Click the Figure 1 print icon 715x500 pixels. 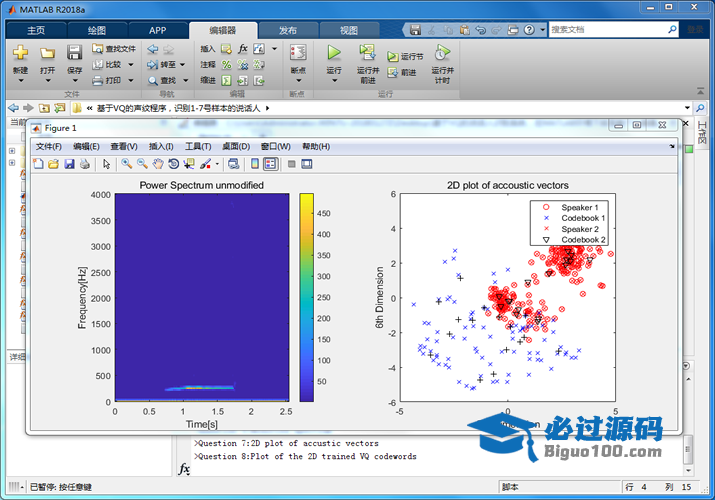(84, 164)
